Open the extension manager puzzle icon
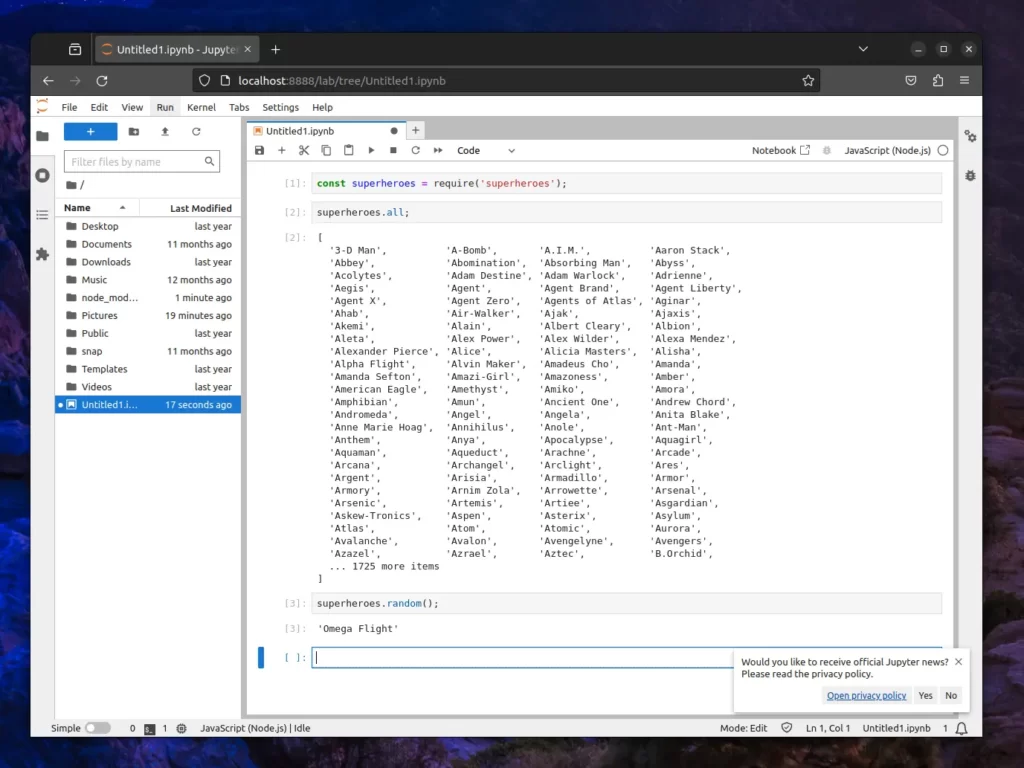 42,254
